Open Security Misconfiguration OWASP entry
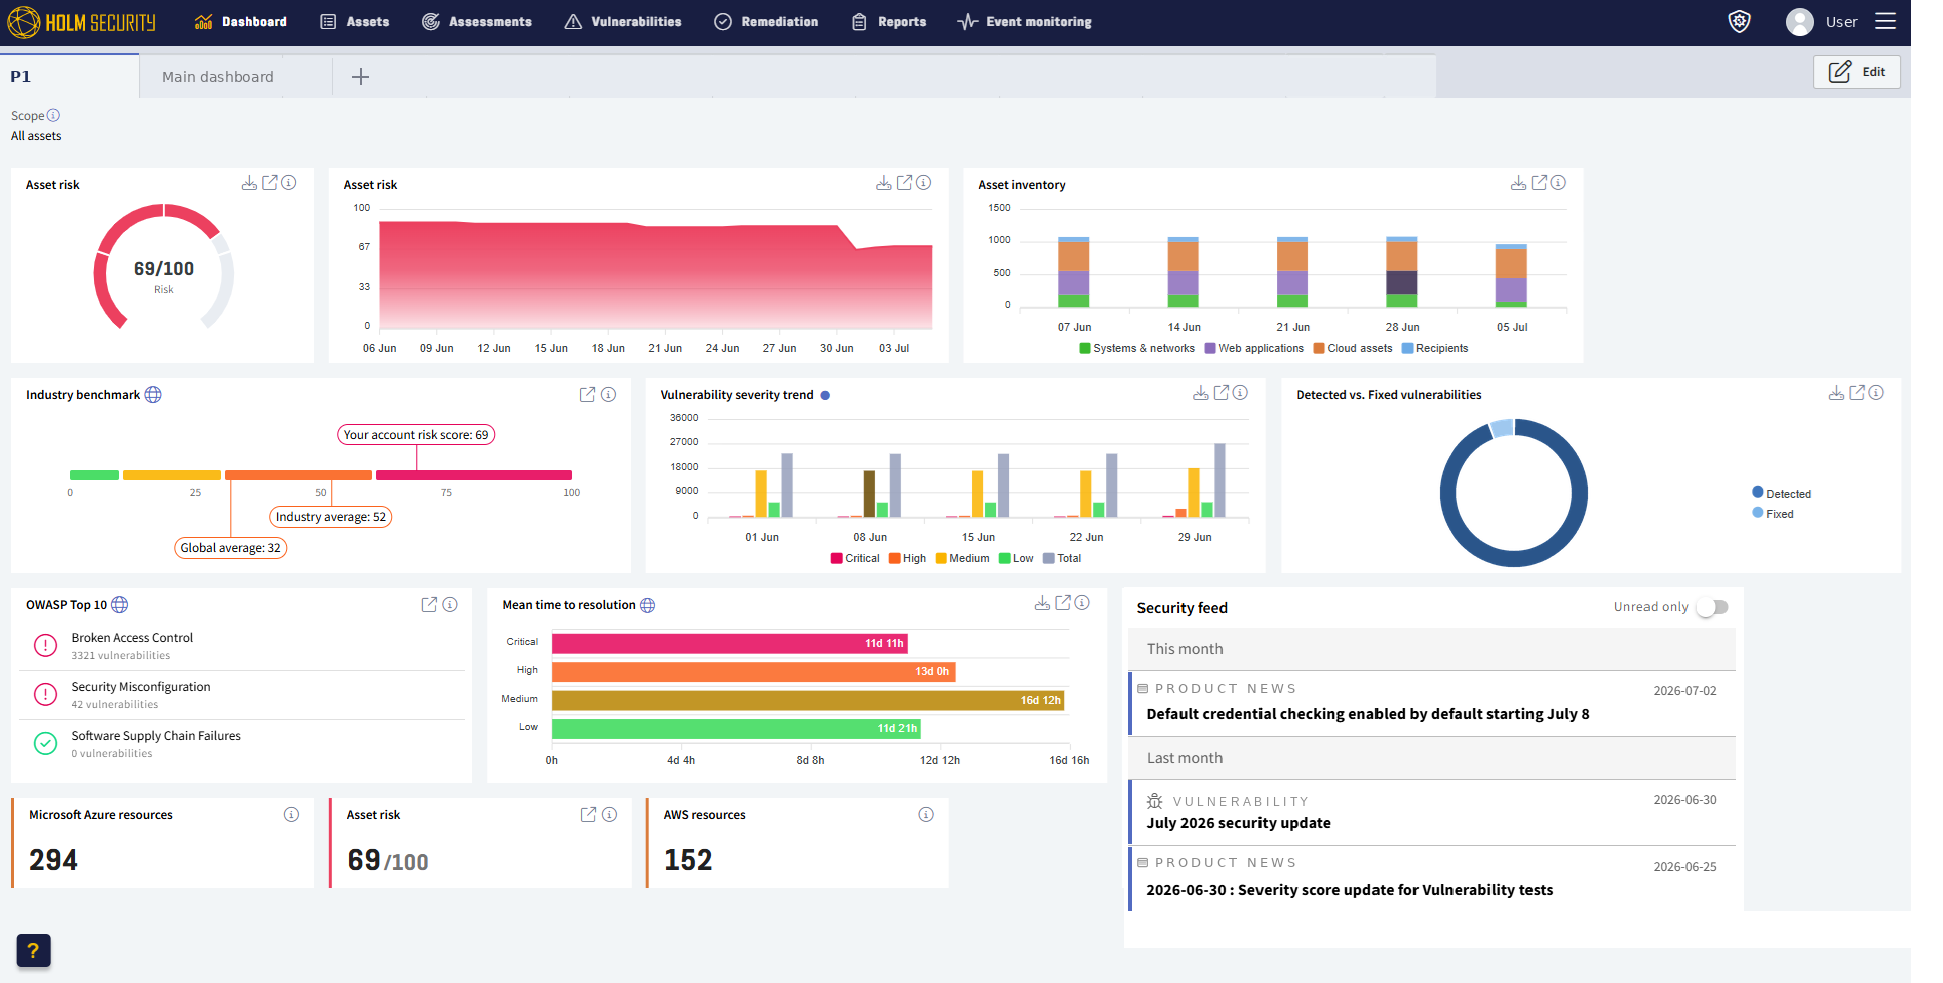 coord(242,695)
